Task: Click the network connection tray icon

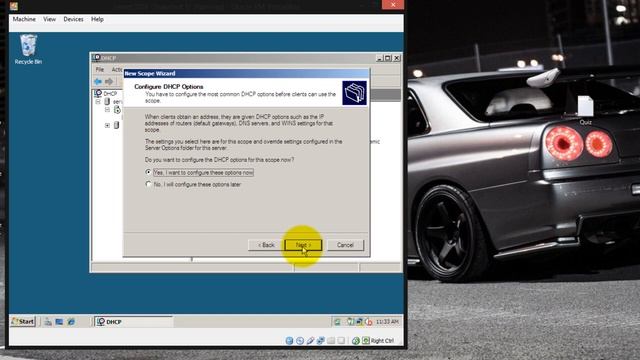Action: tap(359, 322)
